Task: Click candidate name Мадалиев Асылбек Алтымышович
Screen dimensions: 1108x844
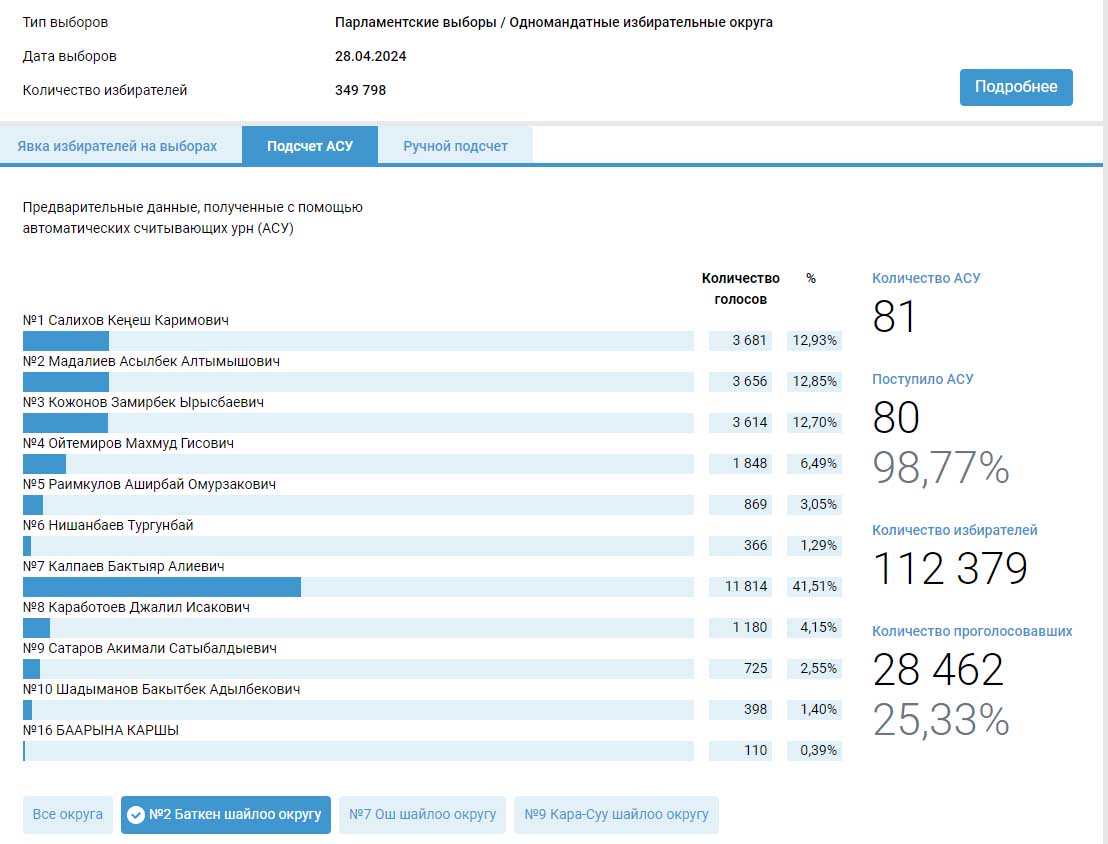Action: pyautogui.click(x=151, y=361)
